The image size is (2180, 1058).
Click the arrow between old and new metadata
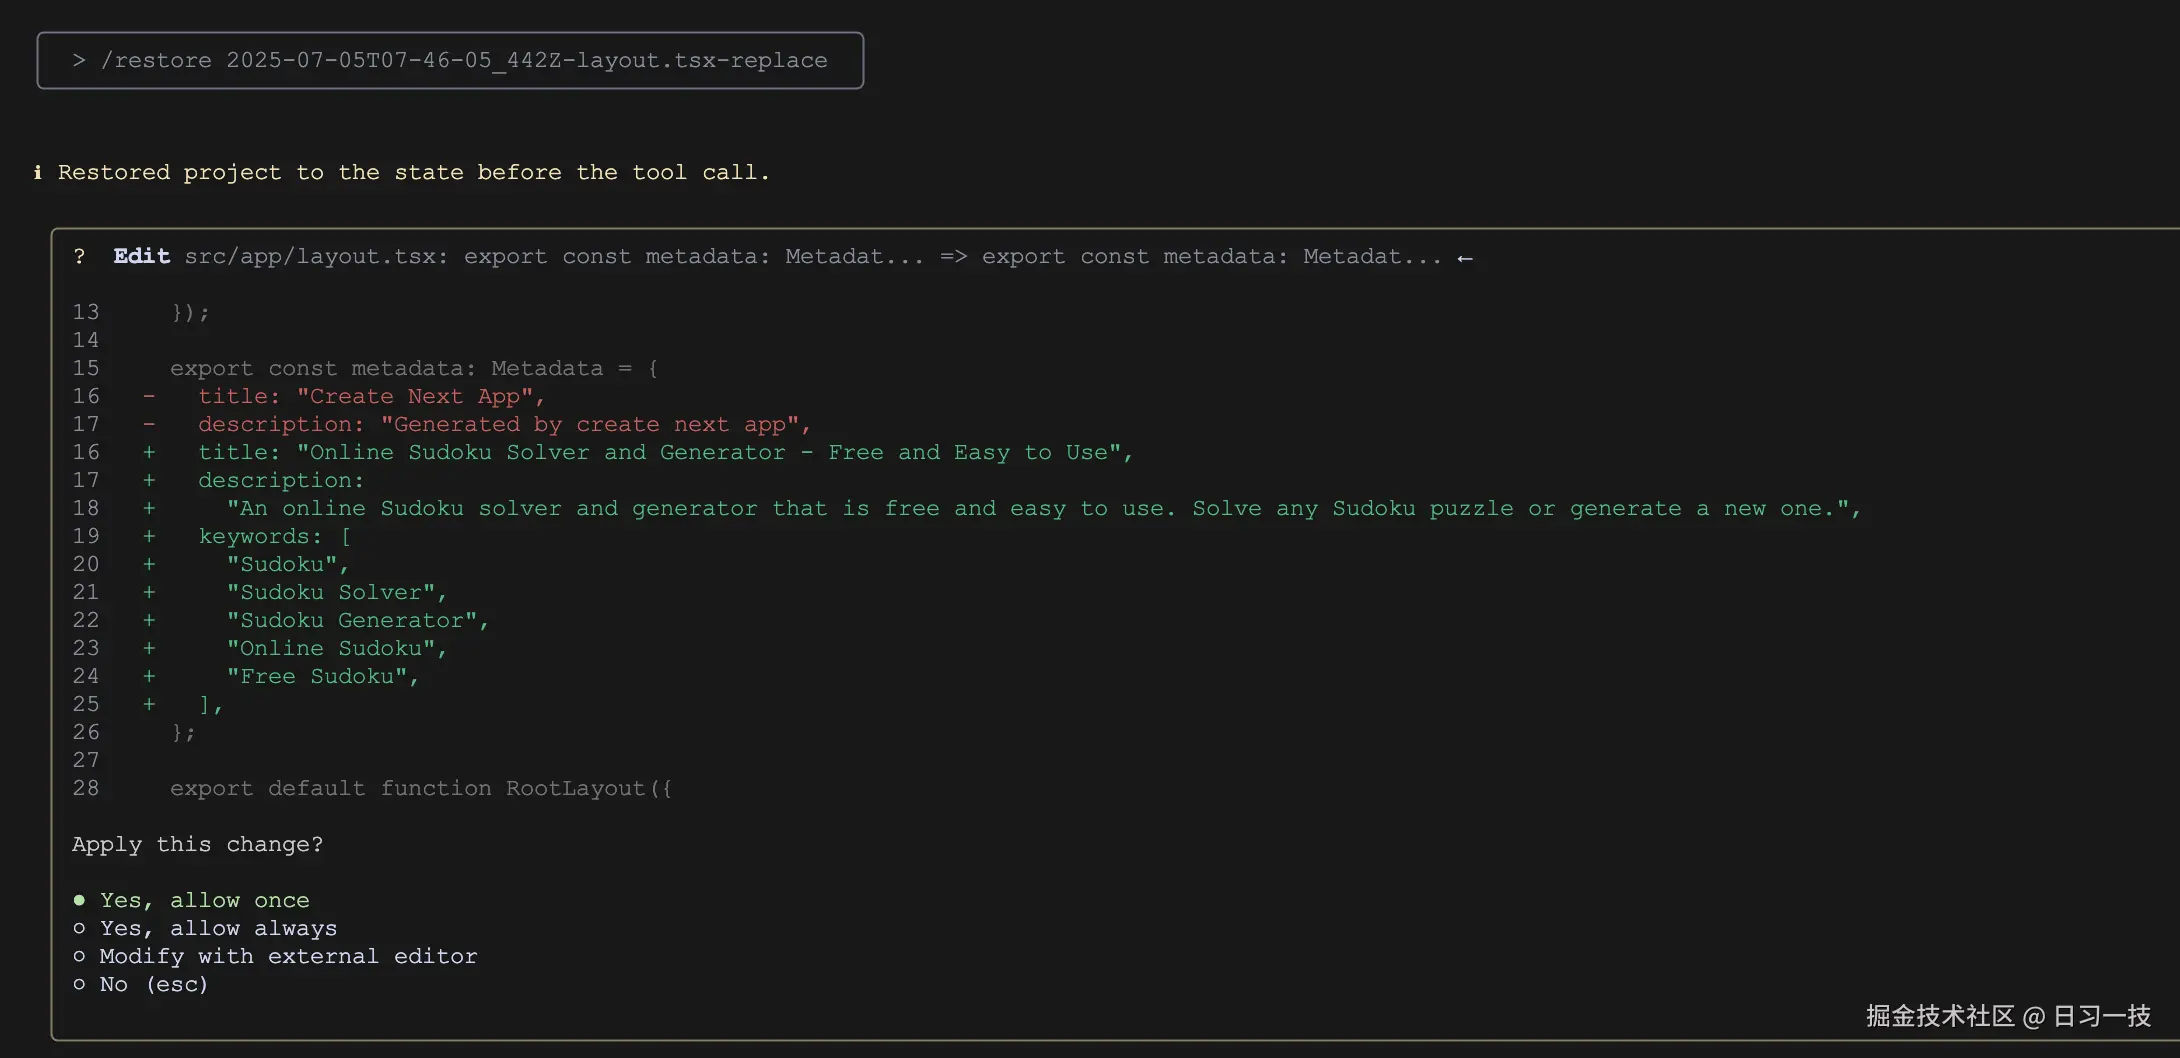(953, 257)
